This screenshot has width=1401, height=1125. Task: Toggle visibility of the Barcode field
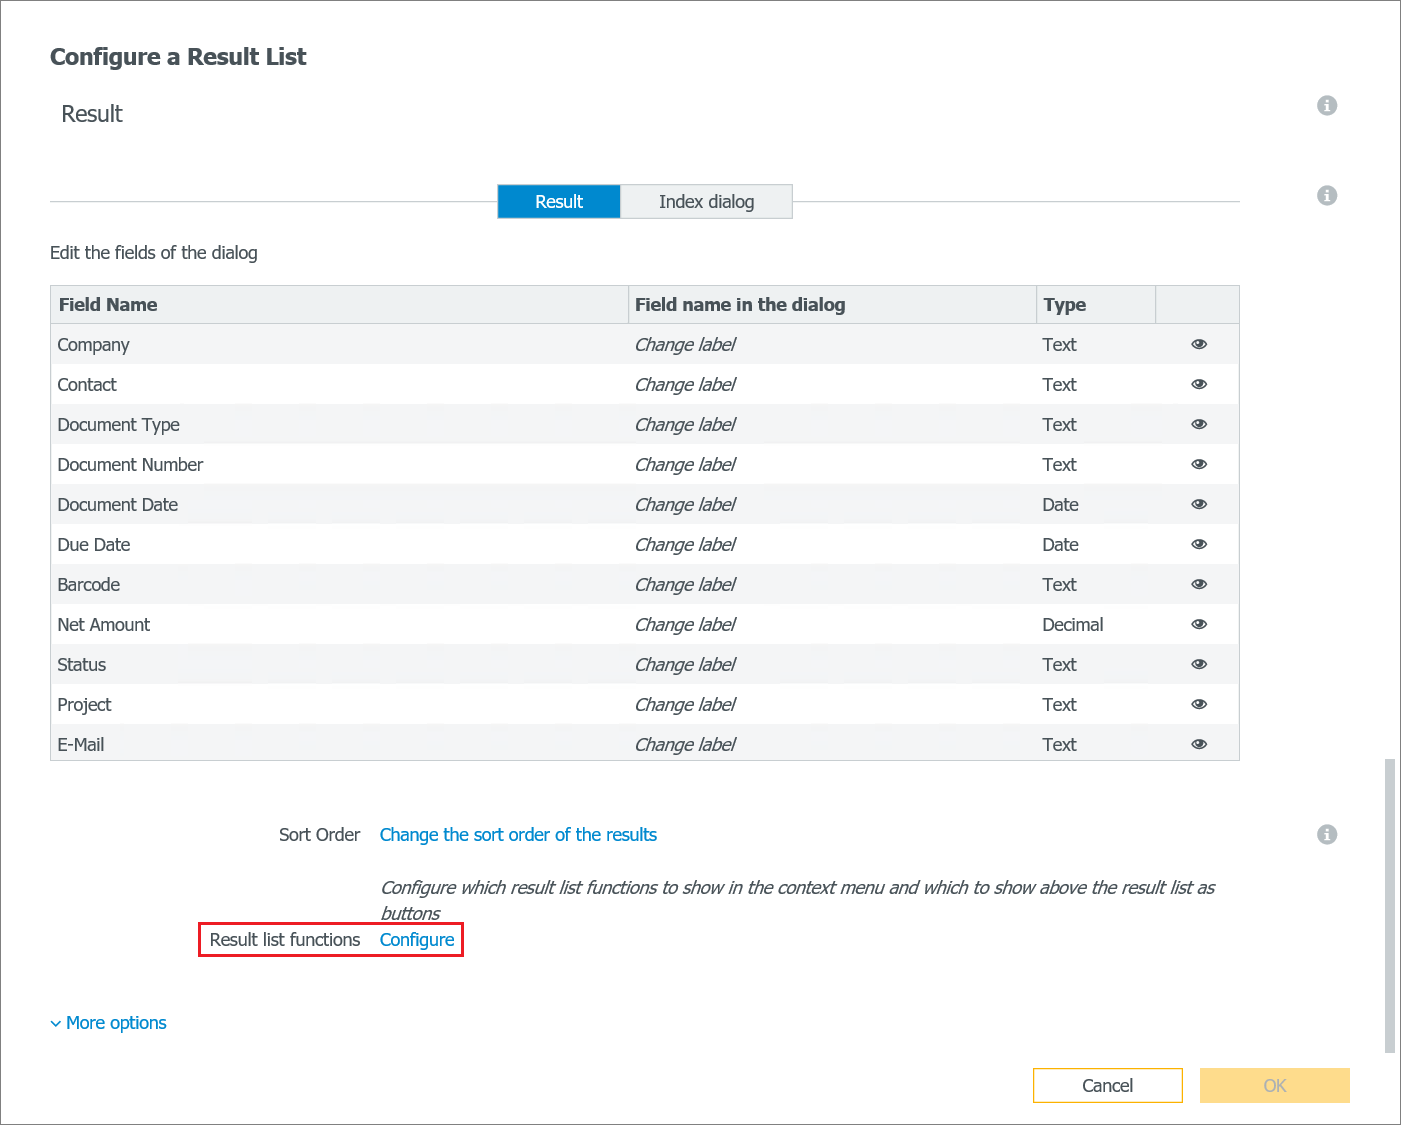(1198, 584)
